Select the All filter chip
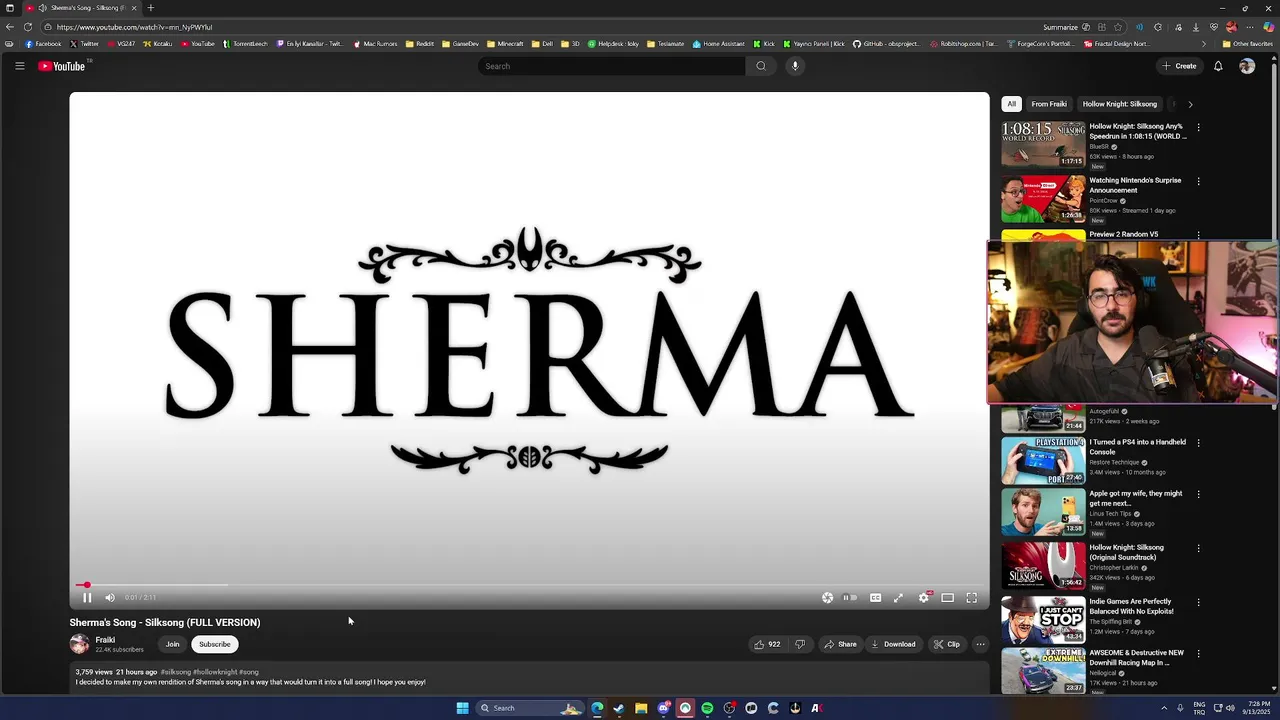 [x=1011, y=104]
